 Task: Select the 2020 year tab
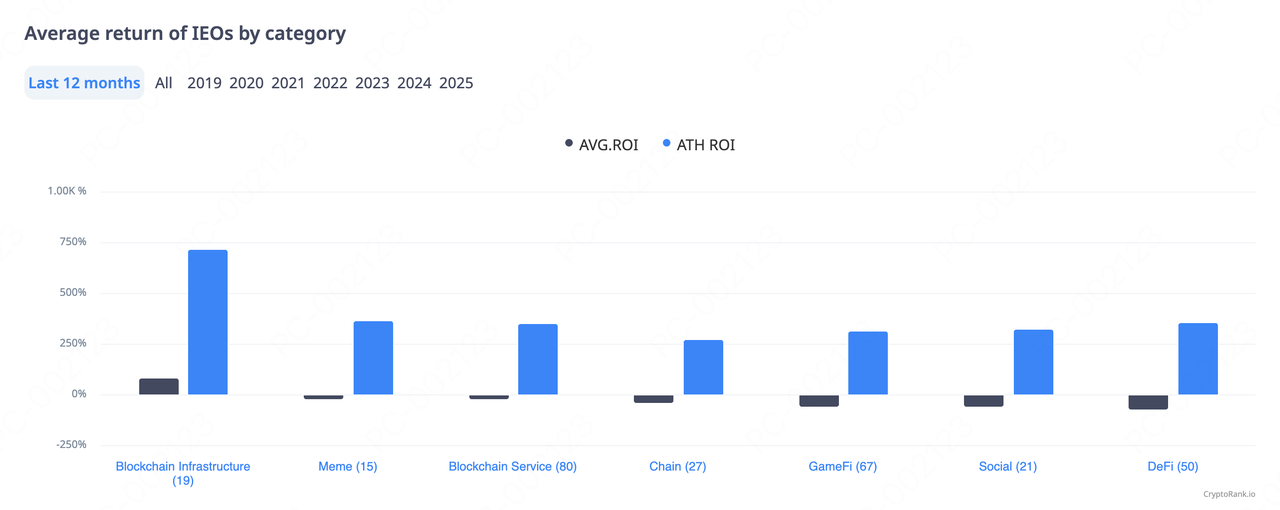tap(246, 83)
